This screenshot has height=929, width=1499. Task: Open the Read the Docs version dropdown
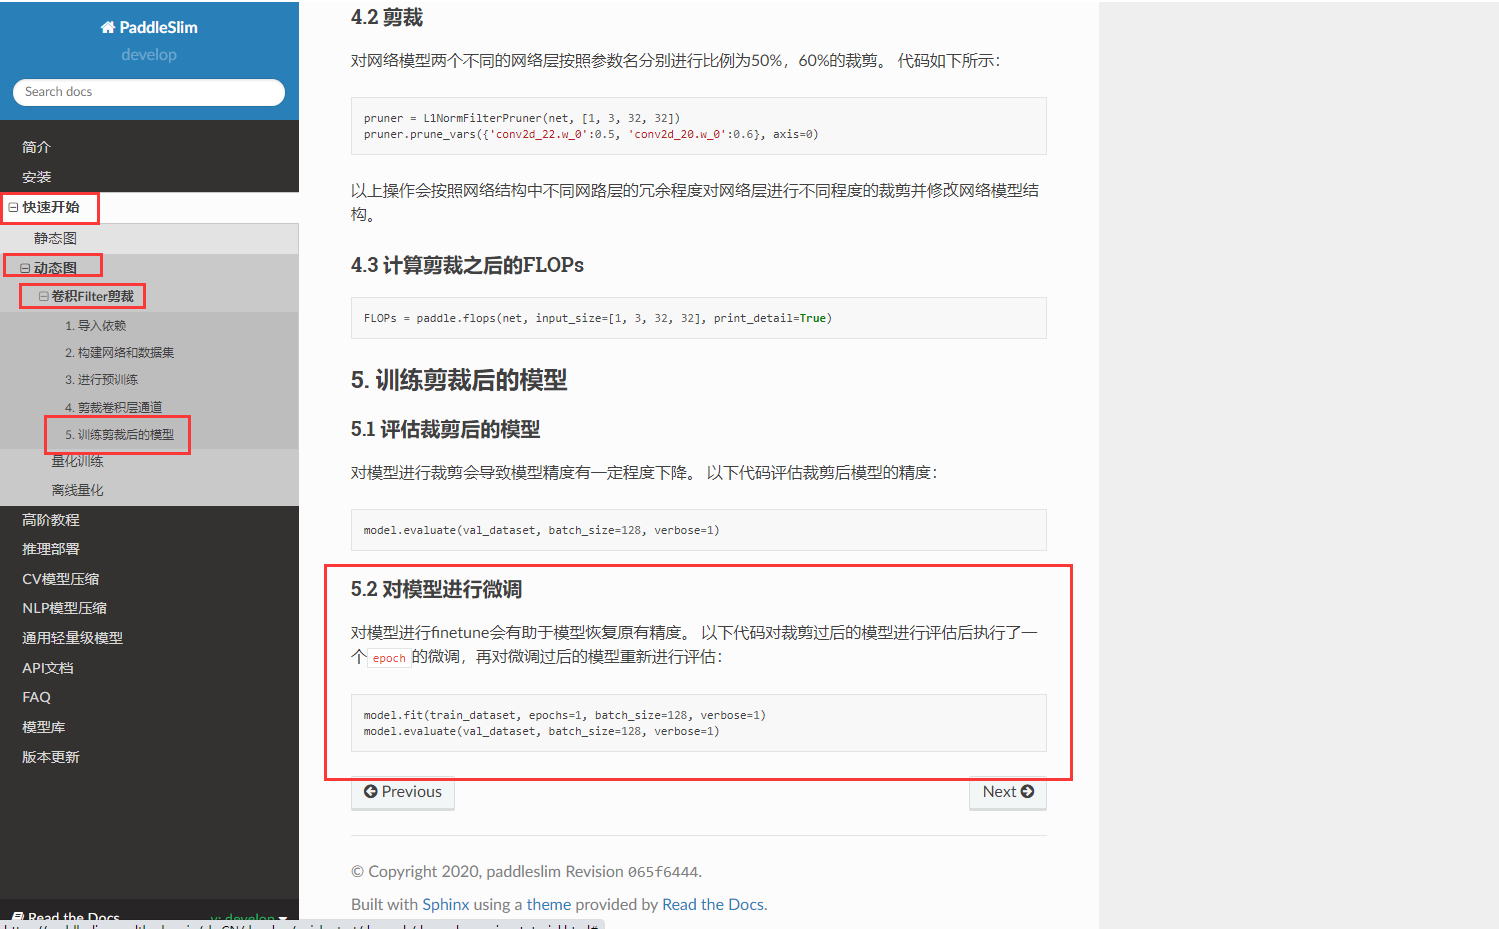tap(249, 918)
